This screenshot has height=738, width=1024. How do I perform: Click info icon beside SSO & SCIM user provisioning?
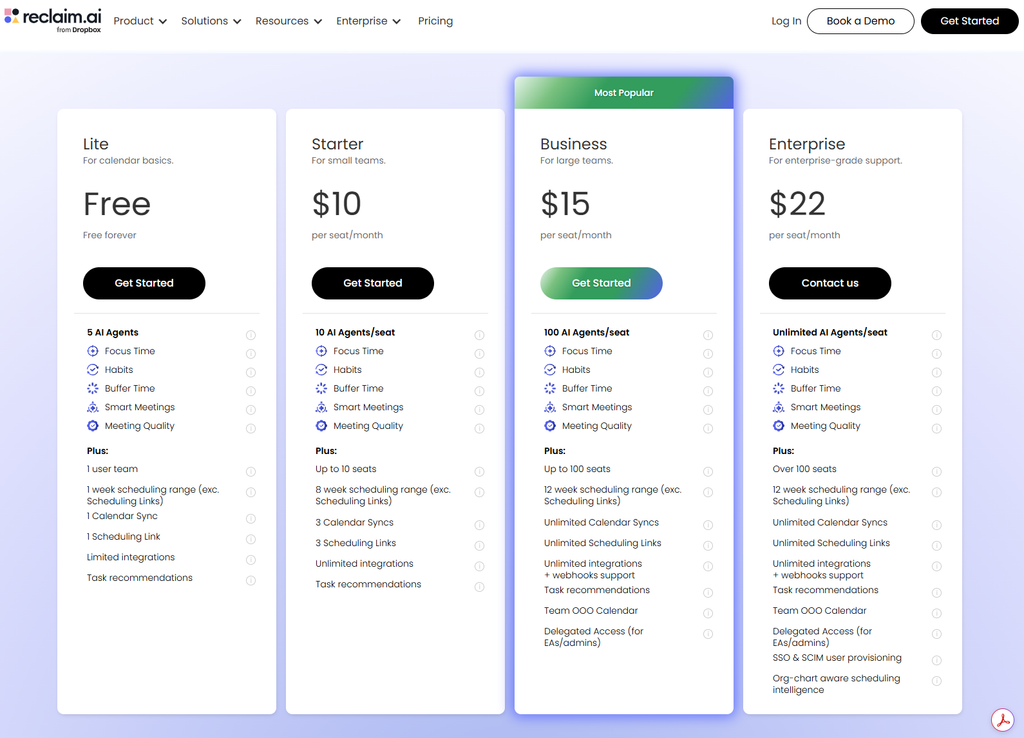coord(936,660)
